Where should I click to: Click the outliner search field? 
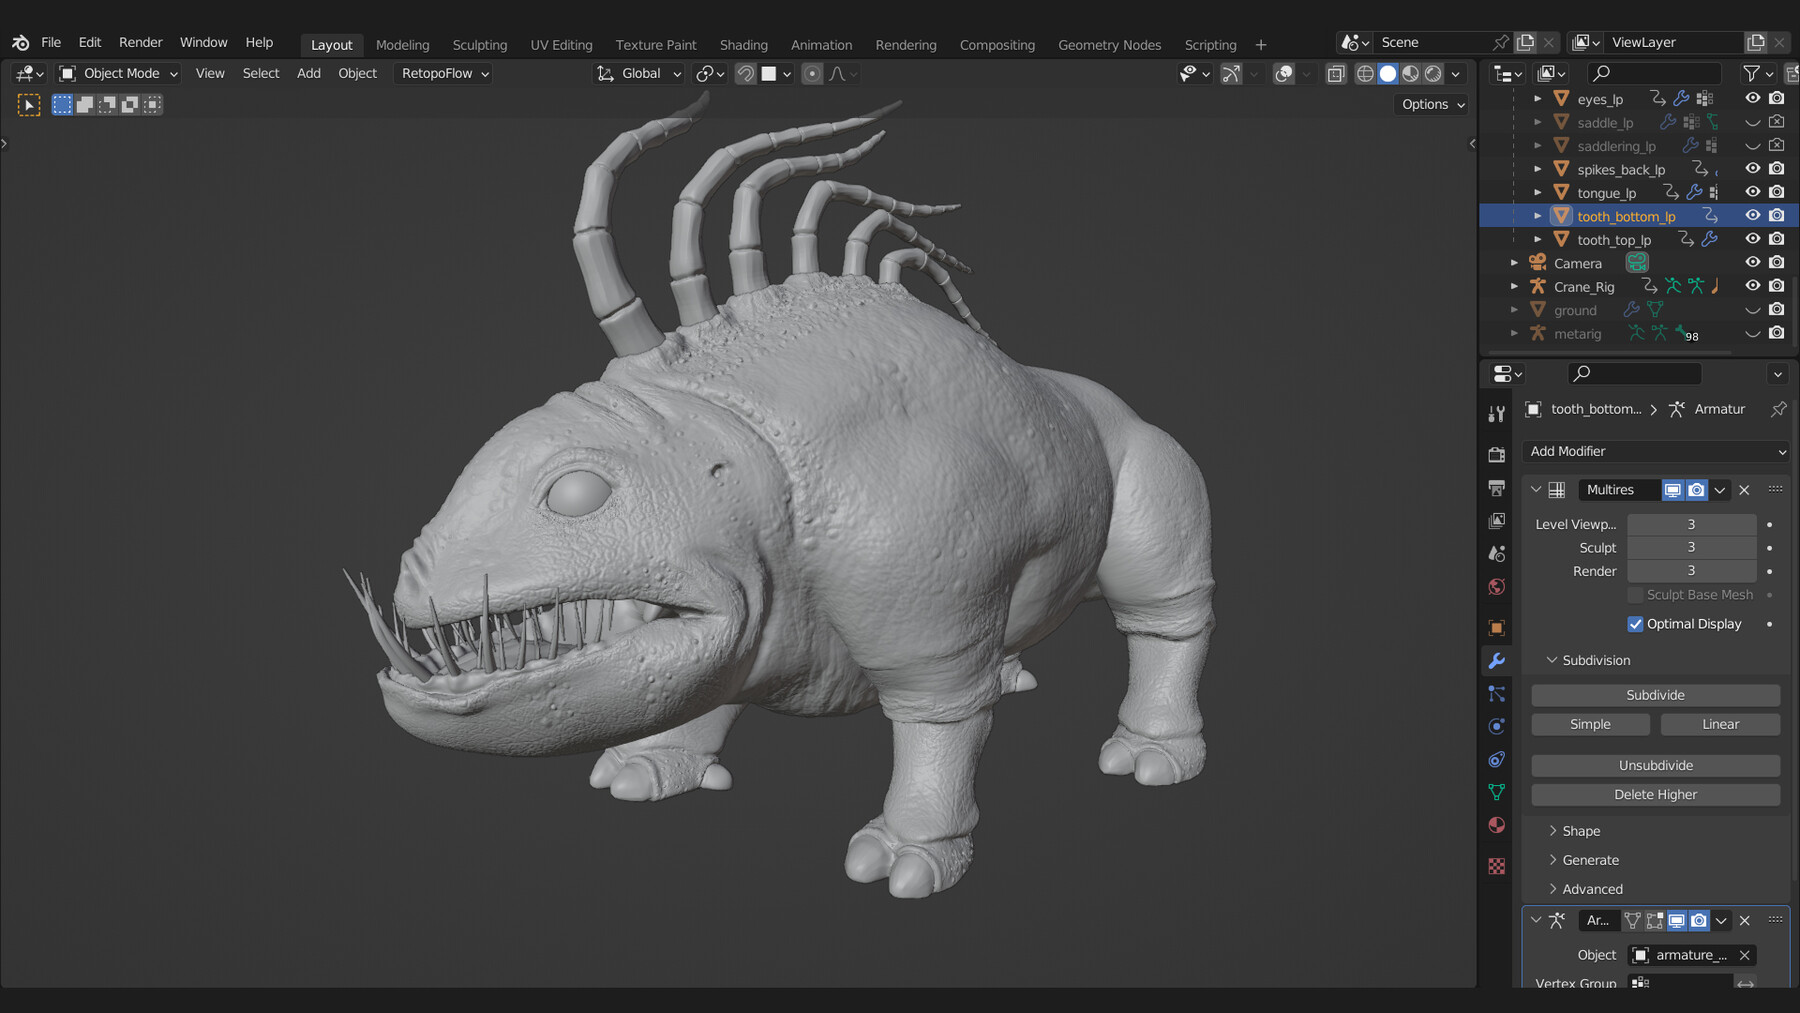(x=1650, y=73)
